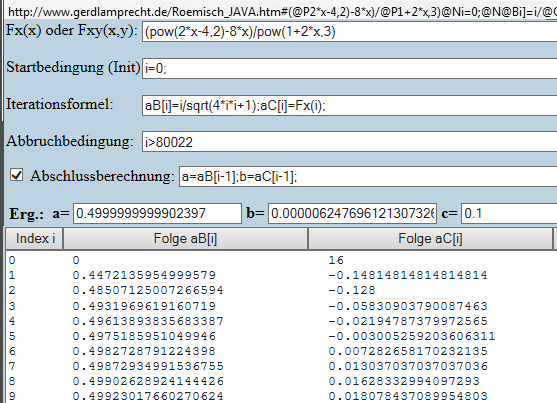
Task: Select value 0.4975185951049946 in Folge aB
Action: pyautogui.click(x=144, y=336)
